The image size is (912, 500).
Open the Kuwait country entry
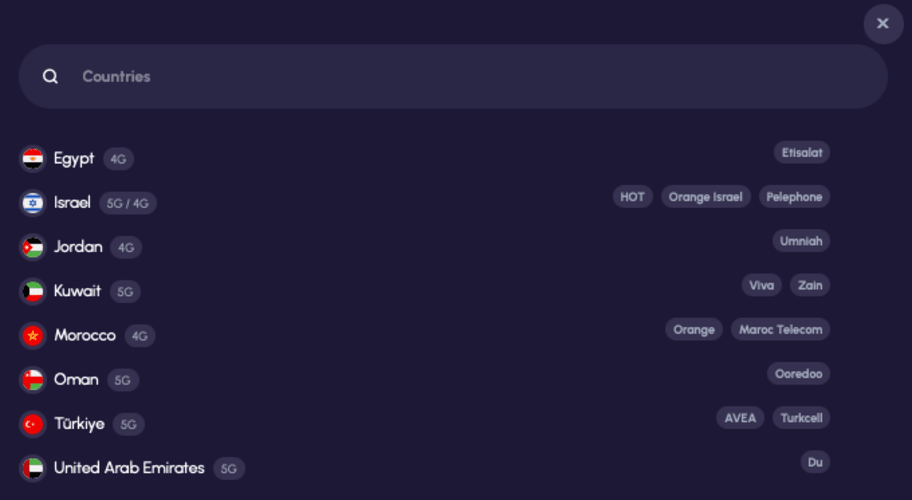77,291
